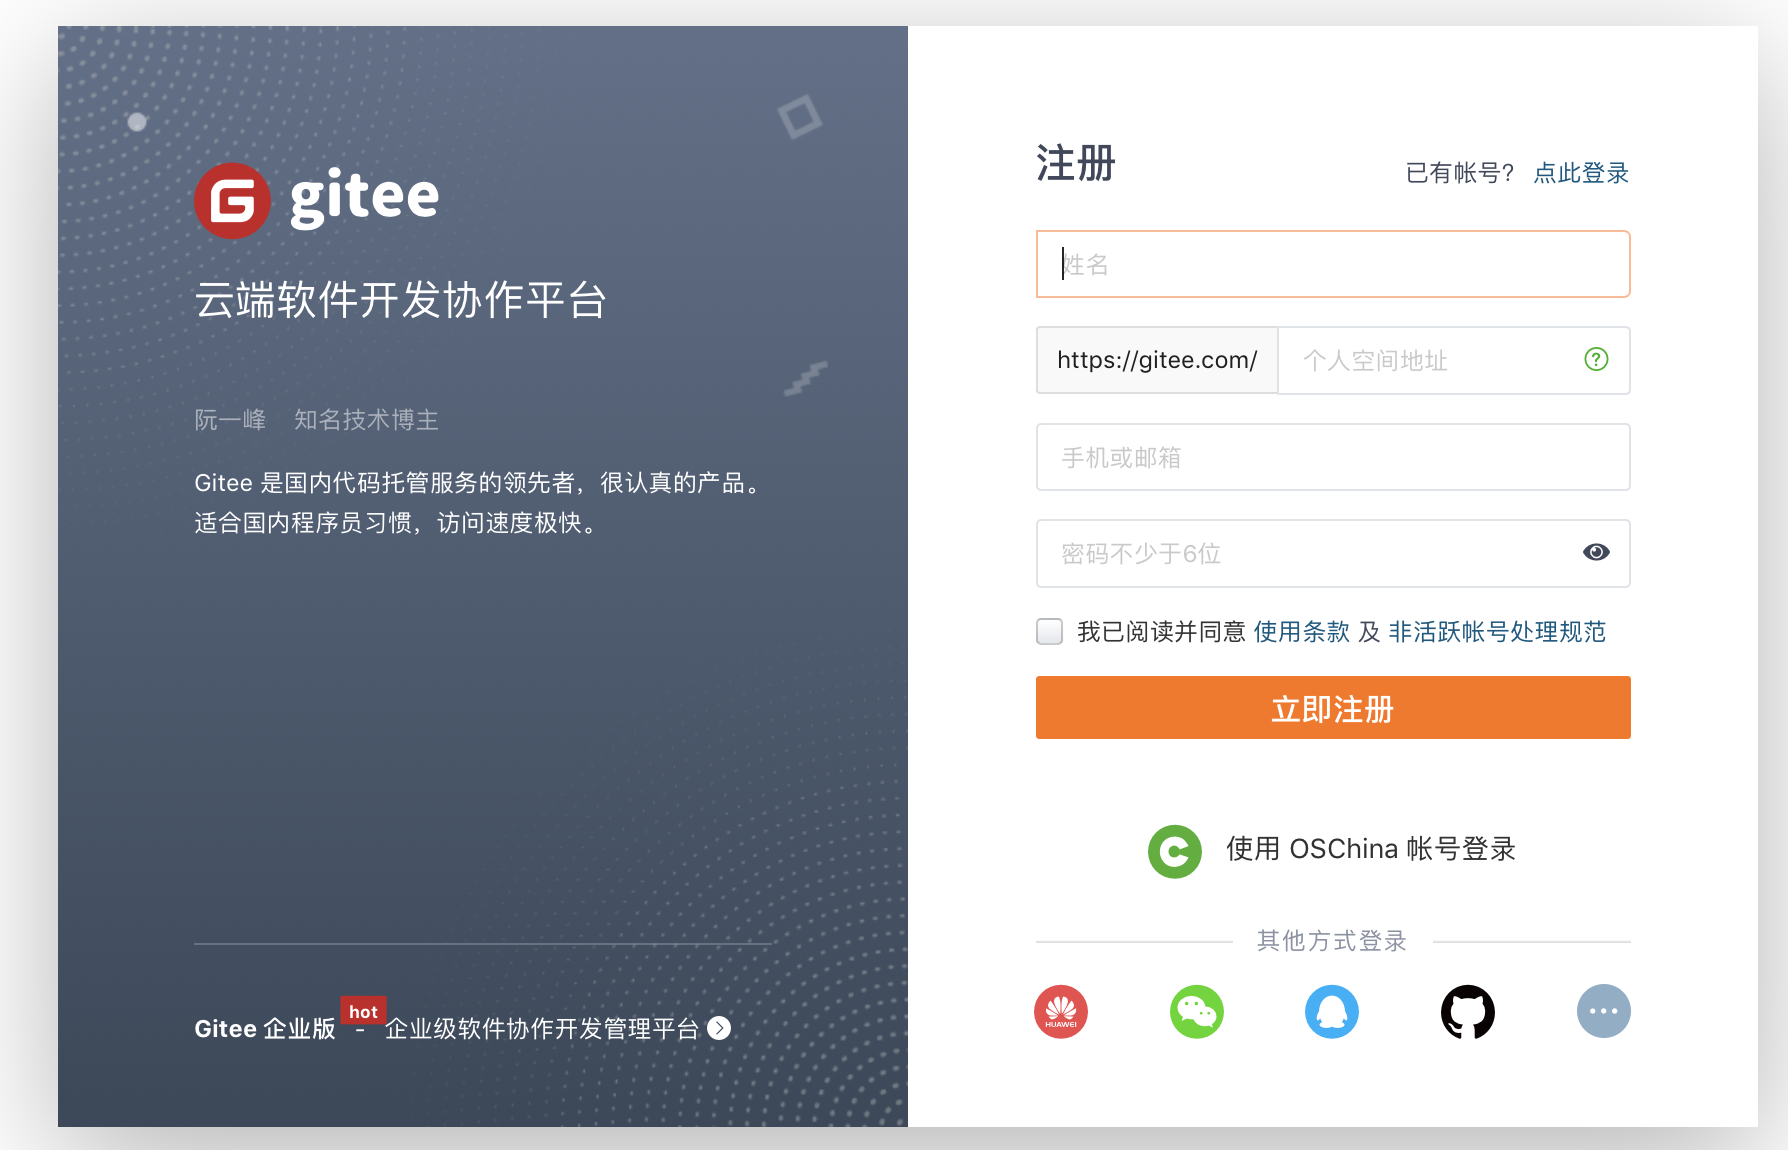Open the 点此登录 link

1581,173
